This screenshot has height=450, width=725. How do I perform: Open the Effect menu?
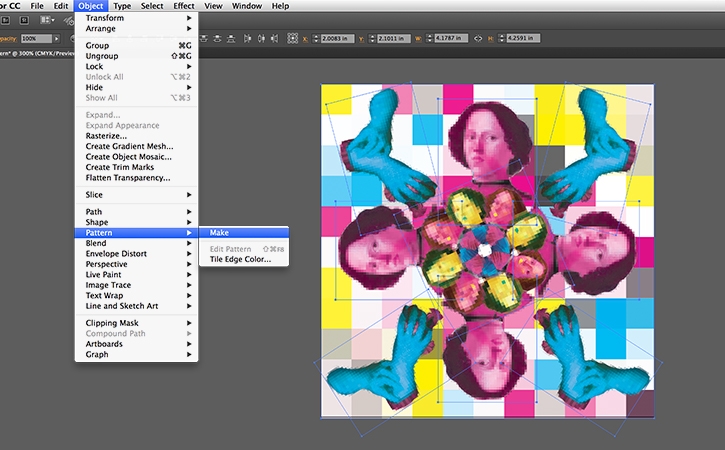184,6
